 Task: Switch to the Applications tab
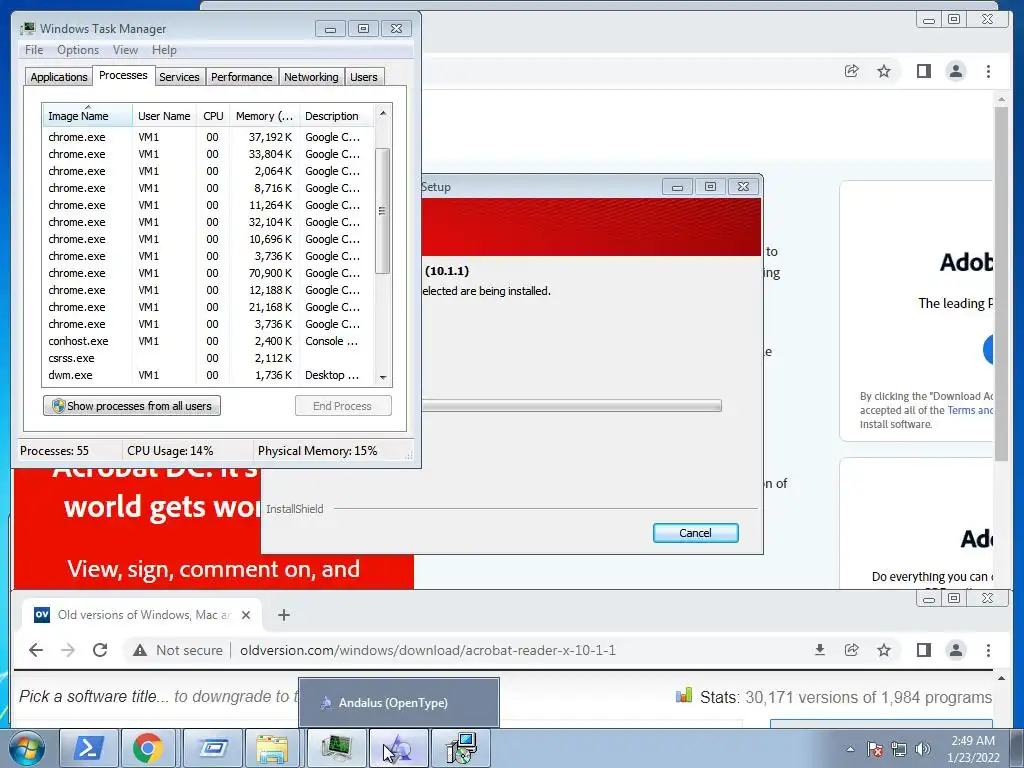click(59, 77)
